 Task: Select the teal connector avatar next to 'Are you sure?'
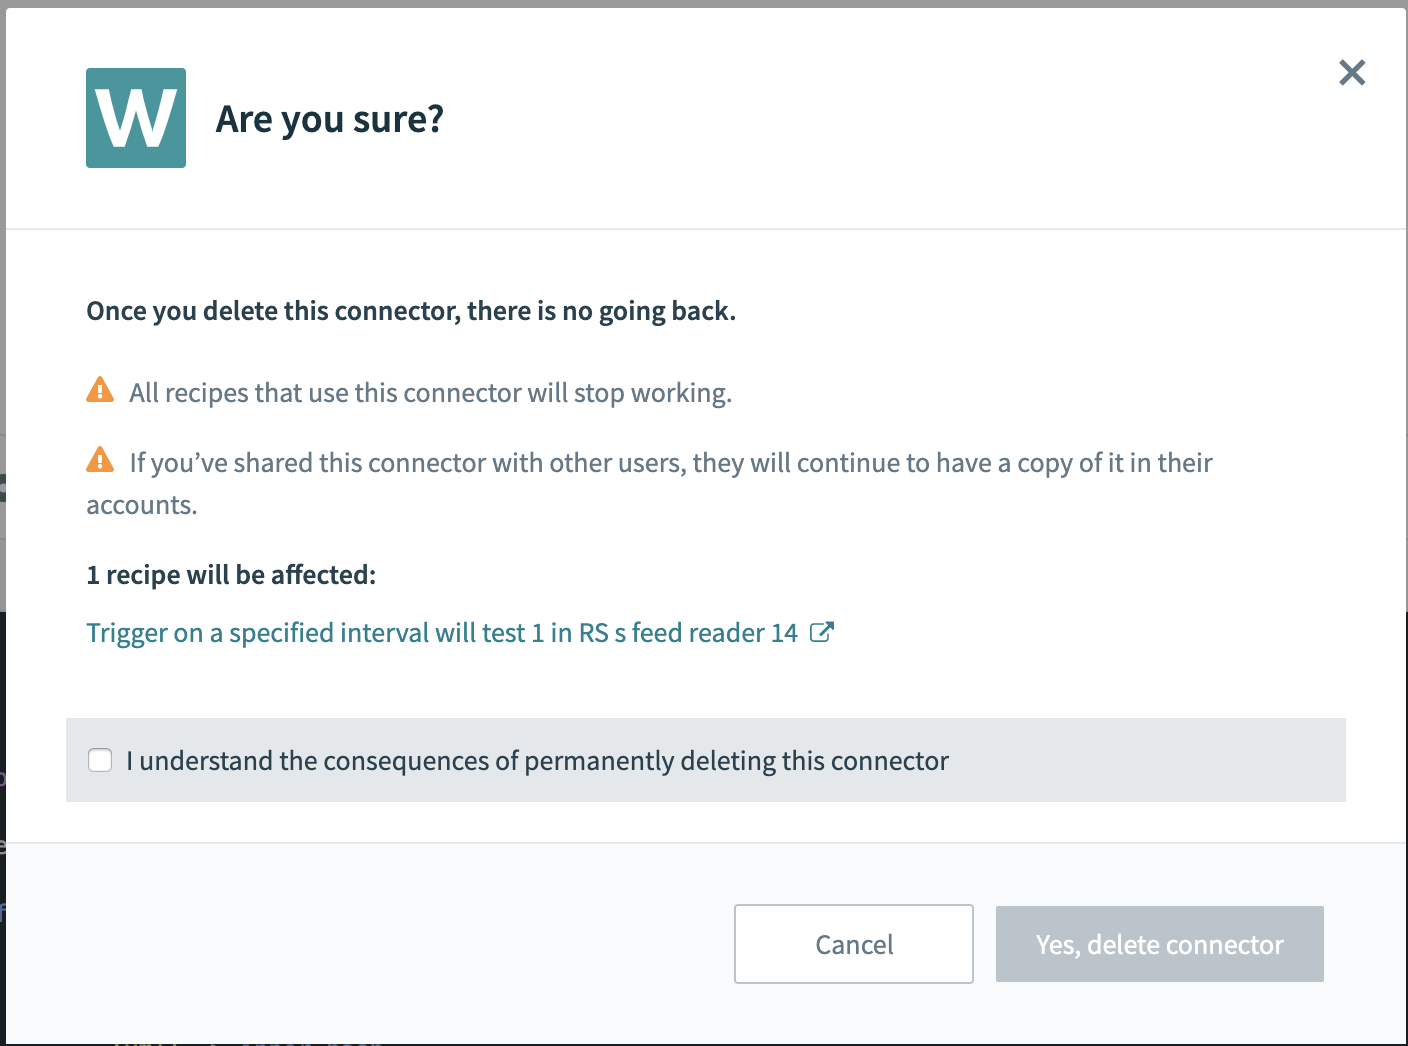135,117
